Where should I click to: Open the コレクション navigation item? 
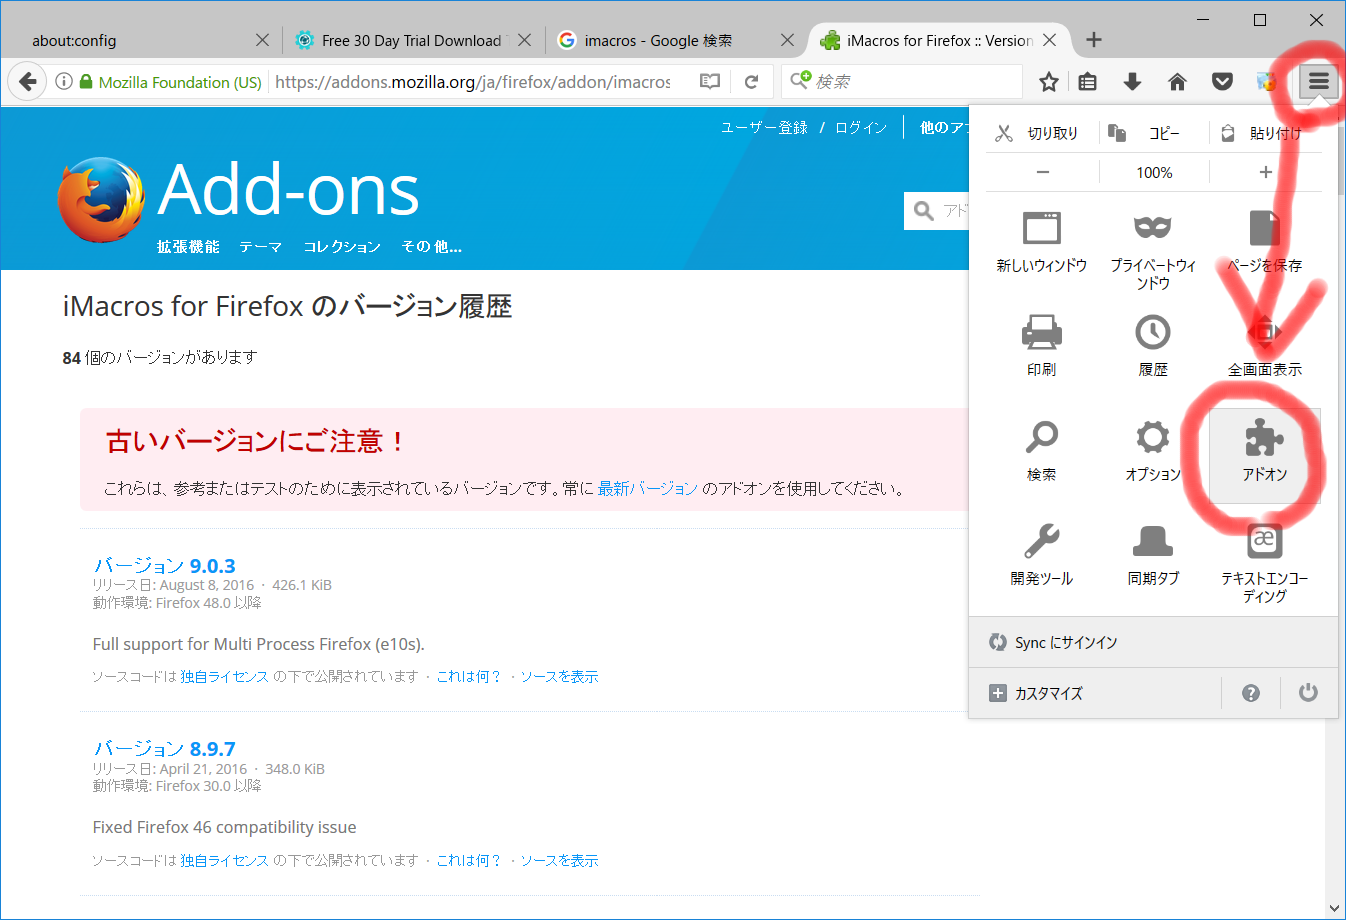click(342, 246)
